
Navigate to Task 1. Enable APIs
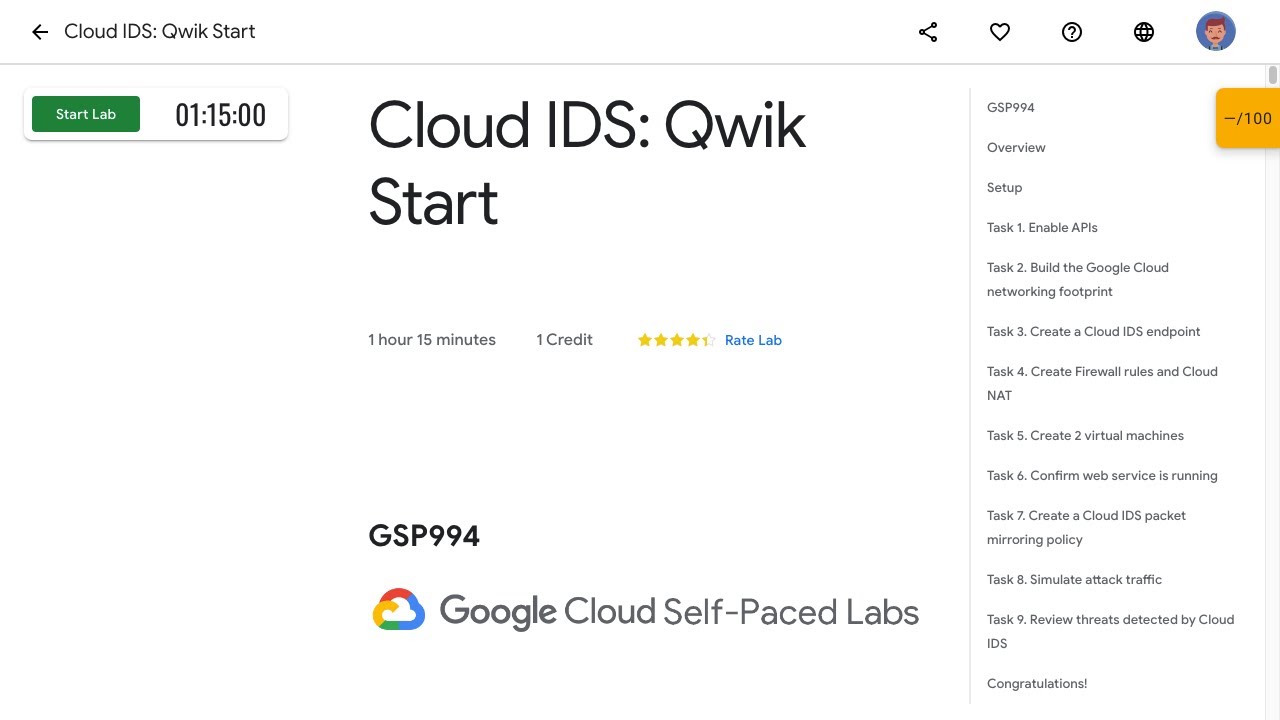point(1042,227)
